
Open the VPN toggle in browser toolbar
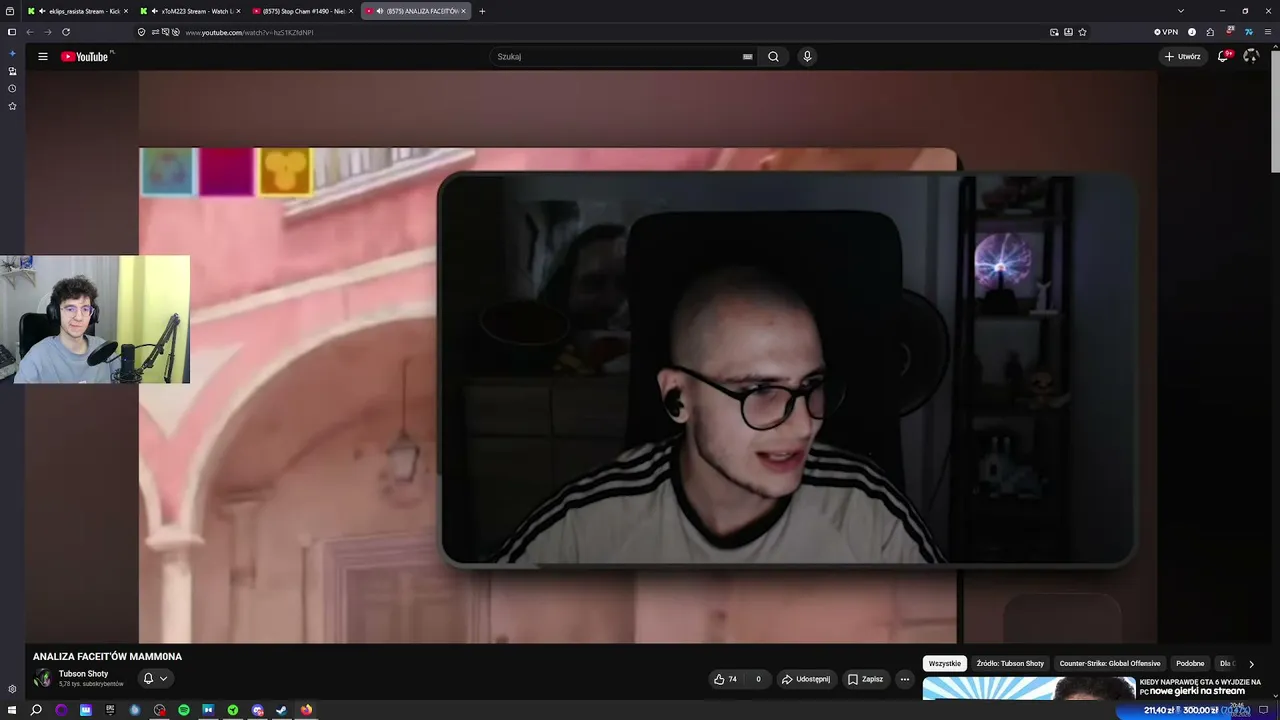(x=1166, y=32)
